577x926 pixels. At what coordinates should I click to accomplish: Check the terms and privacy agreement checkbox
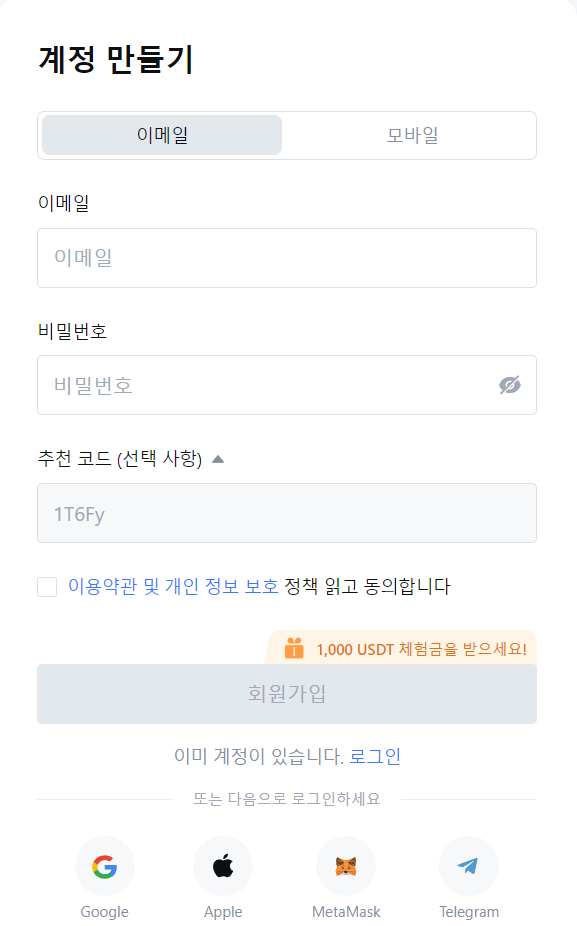[47, 587]
